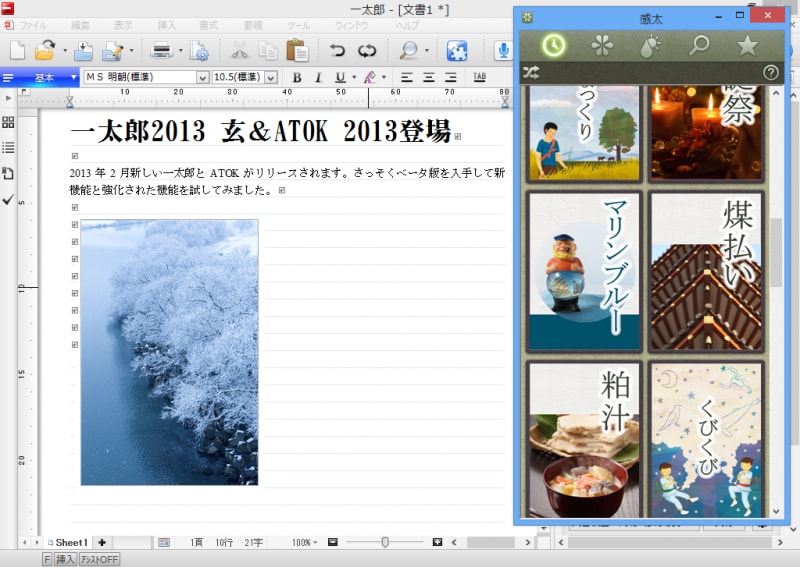Open the MS 明朝 font name dropdown
800x567 pixels.
[x=202, y=77]
